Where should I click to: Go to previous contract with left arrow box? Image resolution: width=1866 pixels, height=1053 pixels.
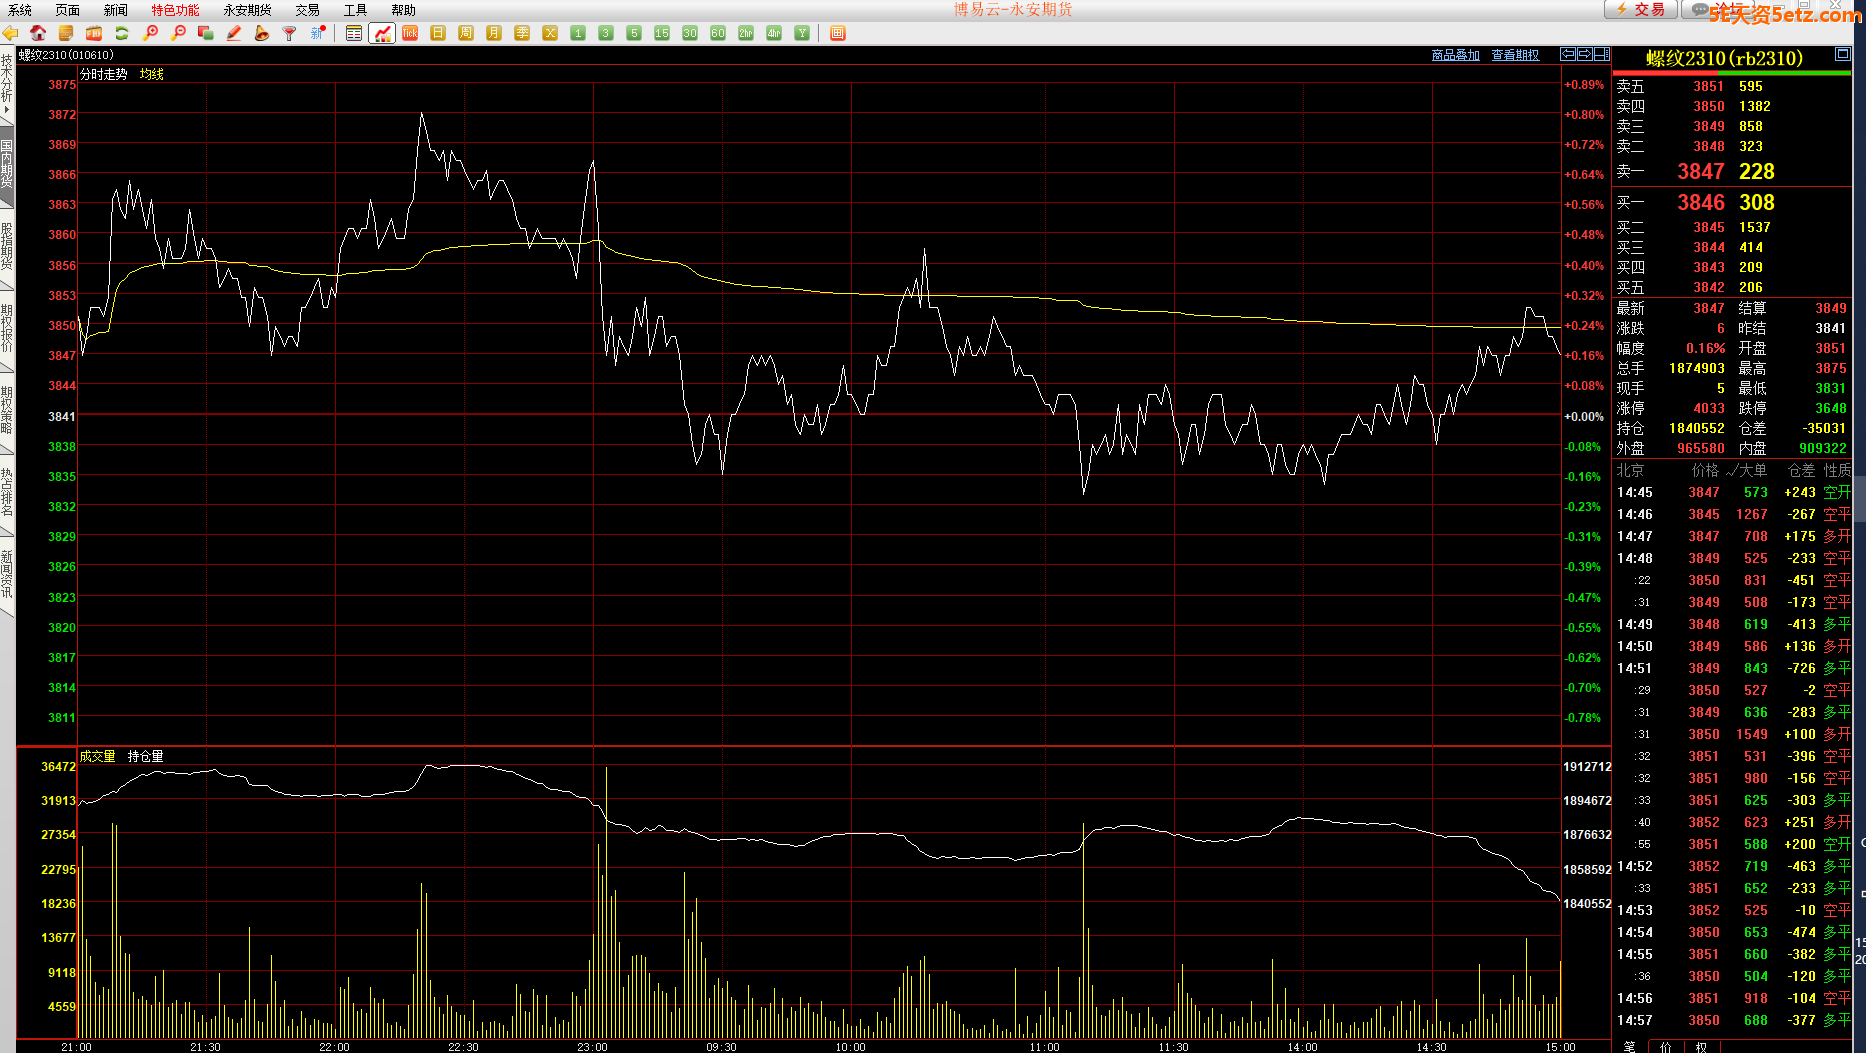tap(1568, 54)
